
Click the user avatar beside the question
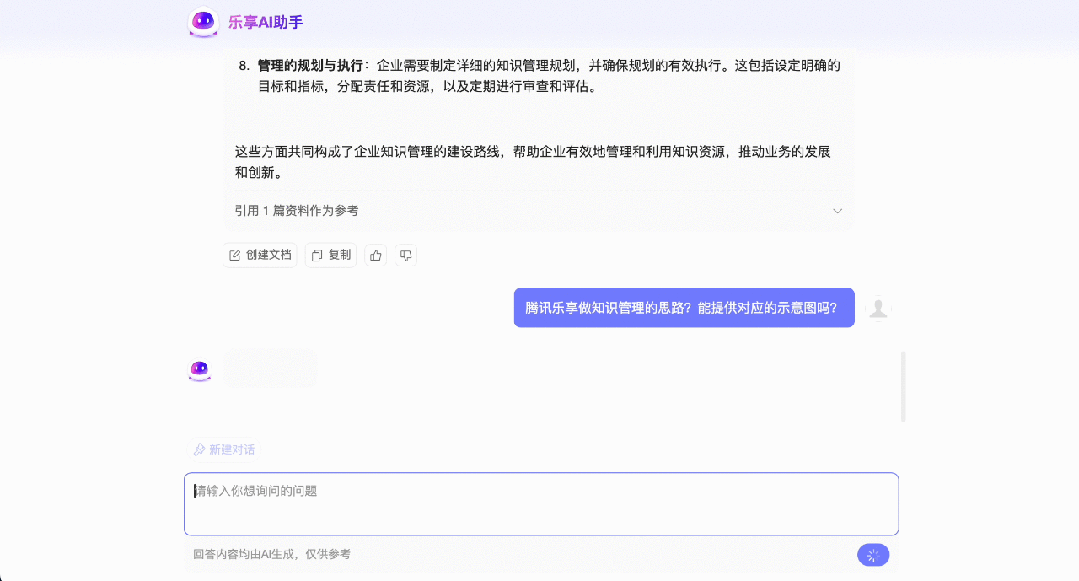pyautogui.click(x=878, y=308)
